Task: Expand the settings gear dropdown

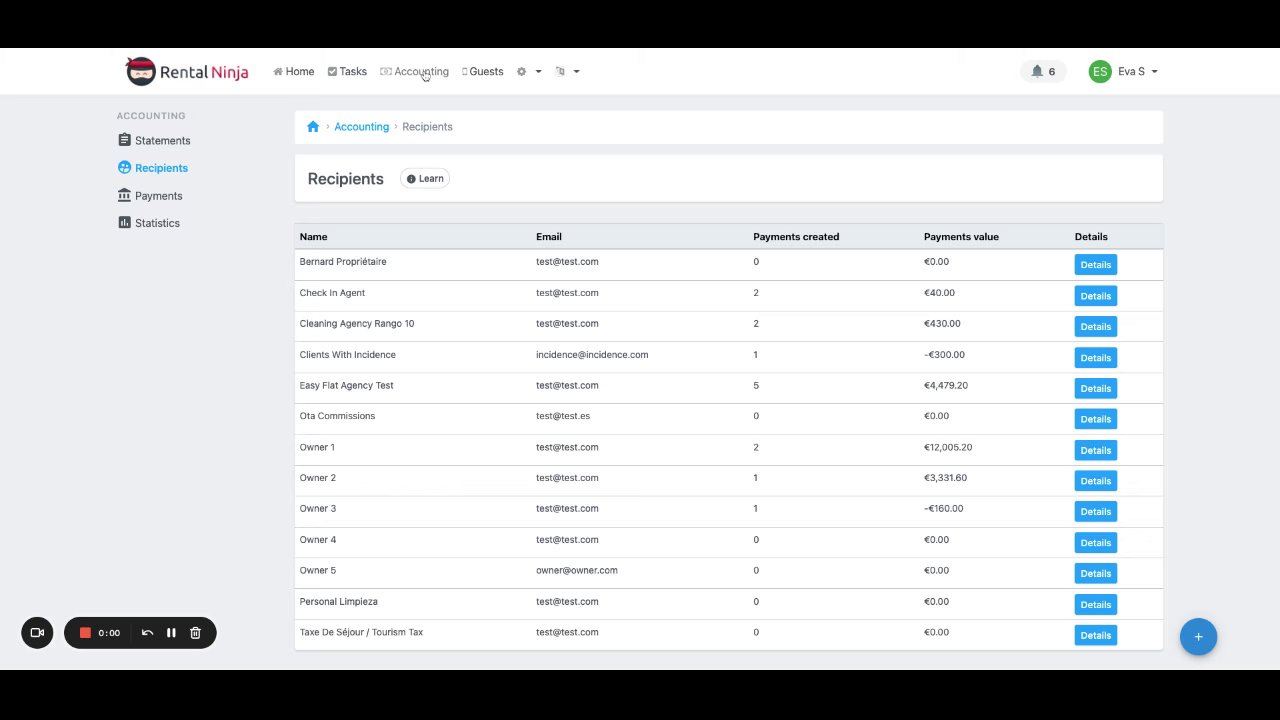Action: pyautogui.click(x=529, y=72)
